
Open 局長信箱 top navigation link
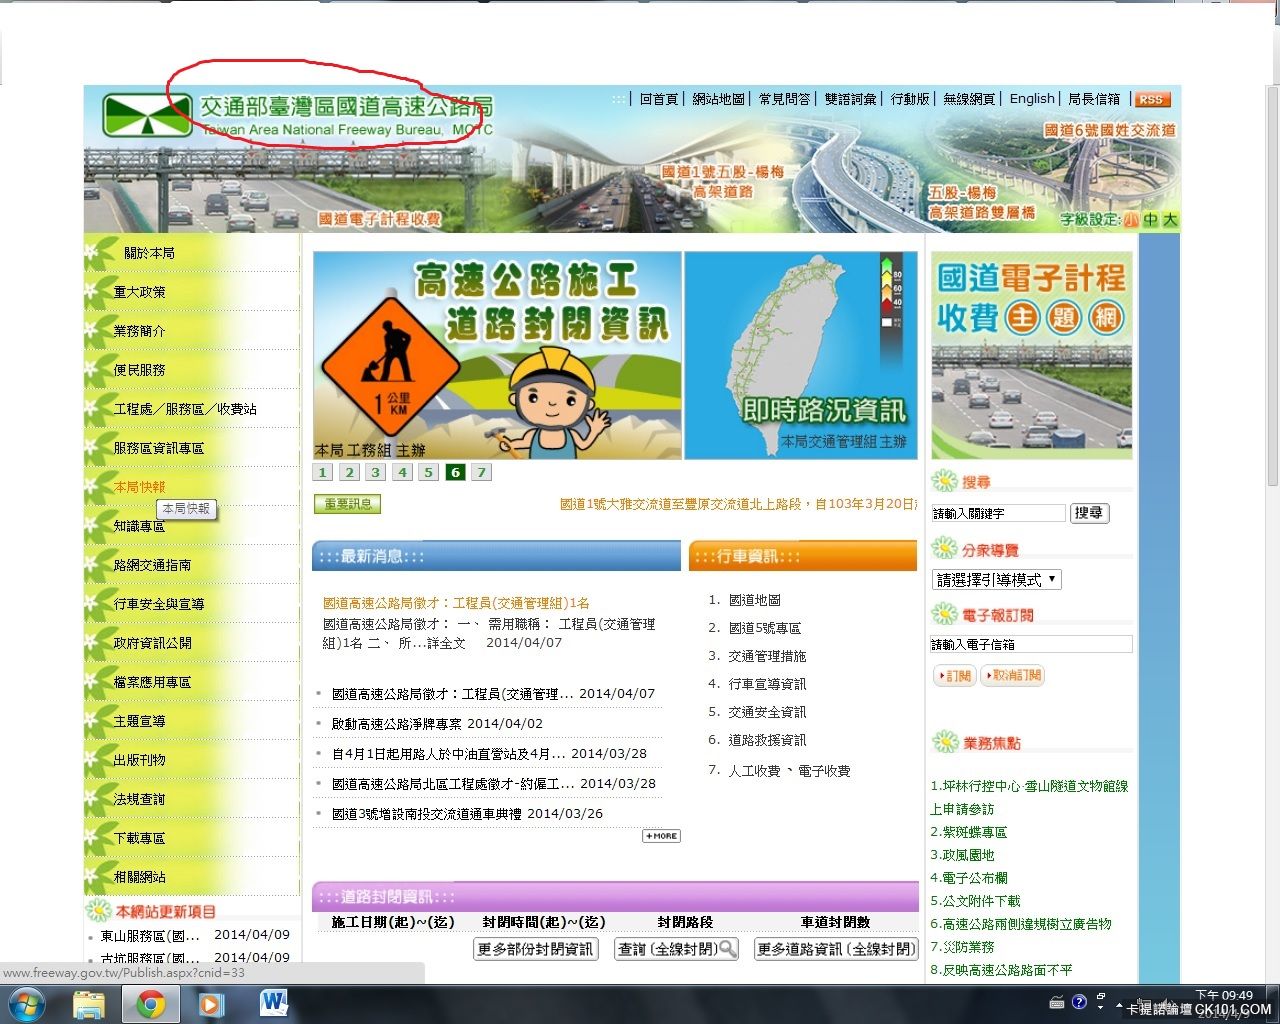pyautogui.click(x=1094, y=99)
